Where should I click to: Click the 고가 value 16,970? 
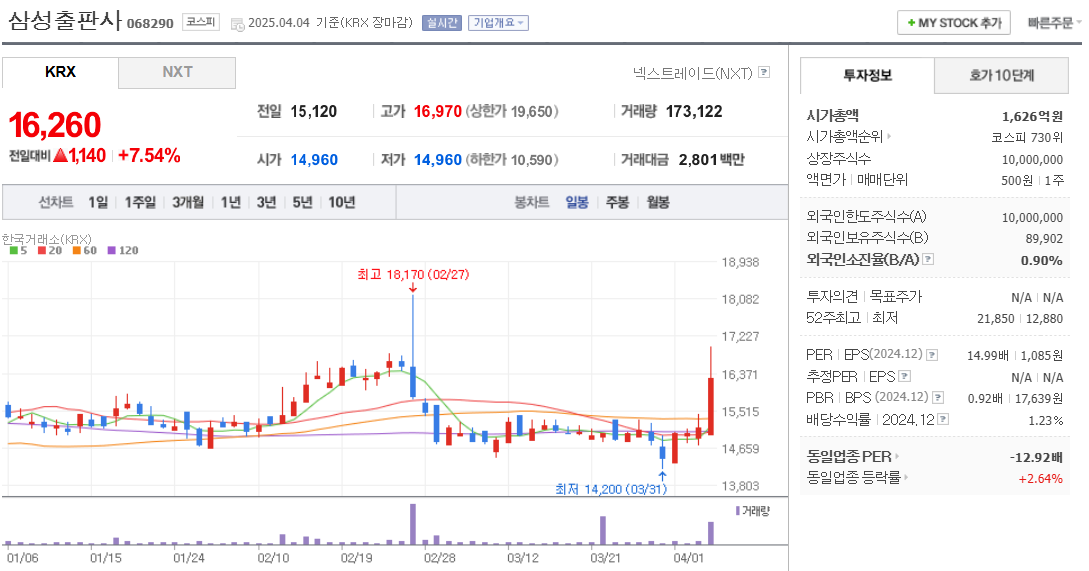[x=438, y=112]
